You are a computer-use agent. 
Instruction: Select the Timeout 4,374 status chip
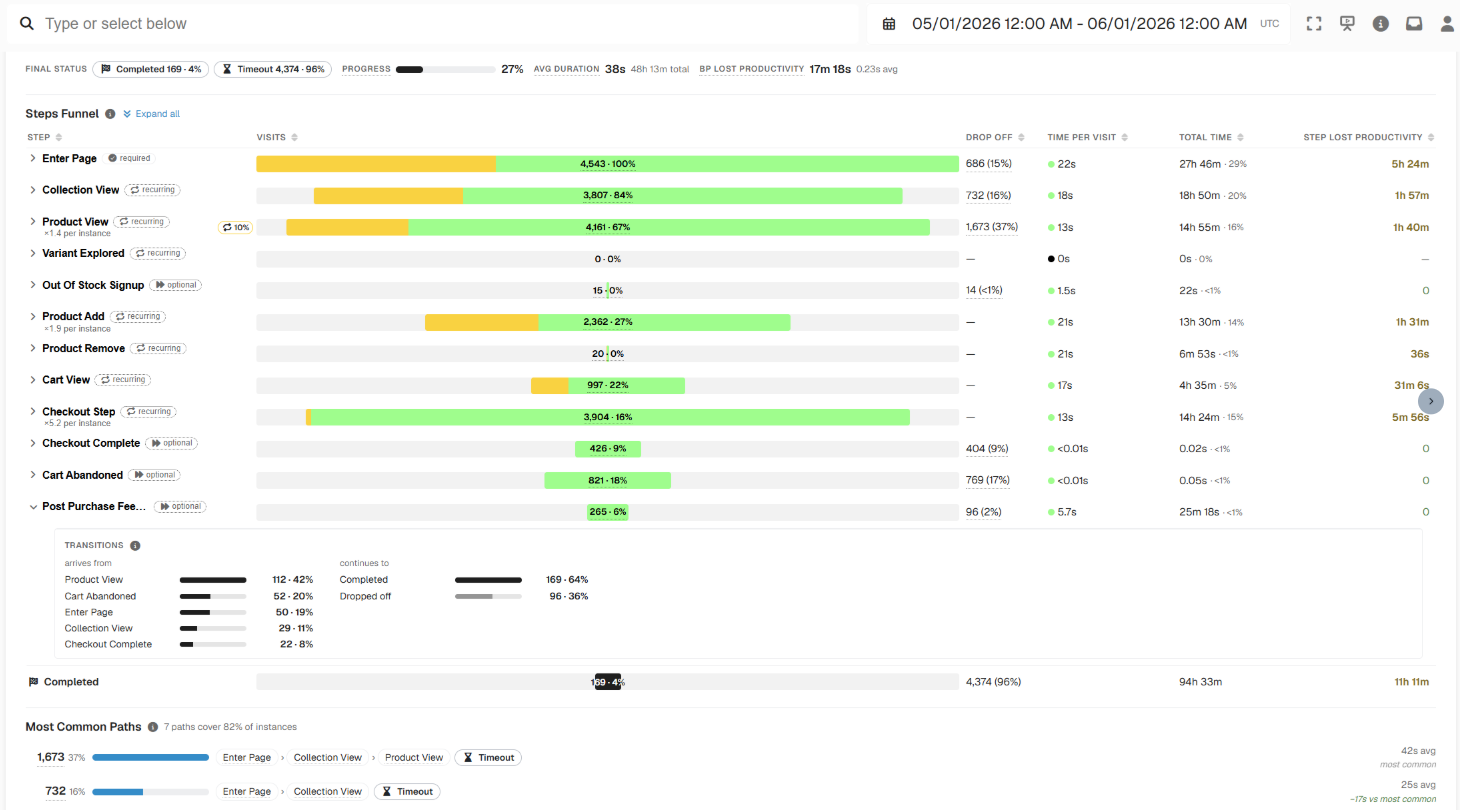click(x=273, y=70)
